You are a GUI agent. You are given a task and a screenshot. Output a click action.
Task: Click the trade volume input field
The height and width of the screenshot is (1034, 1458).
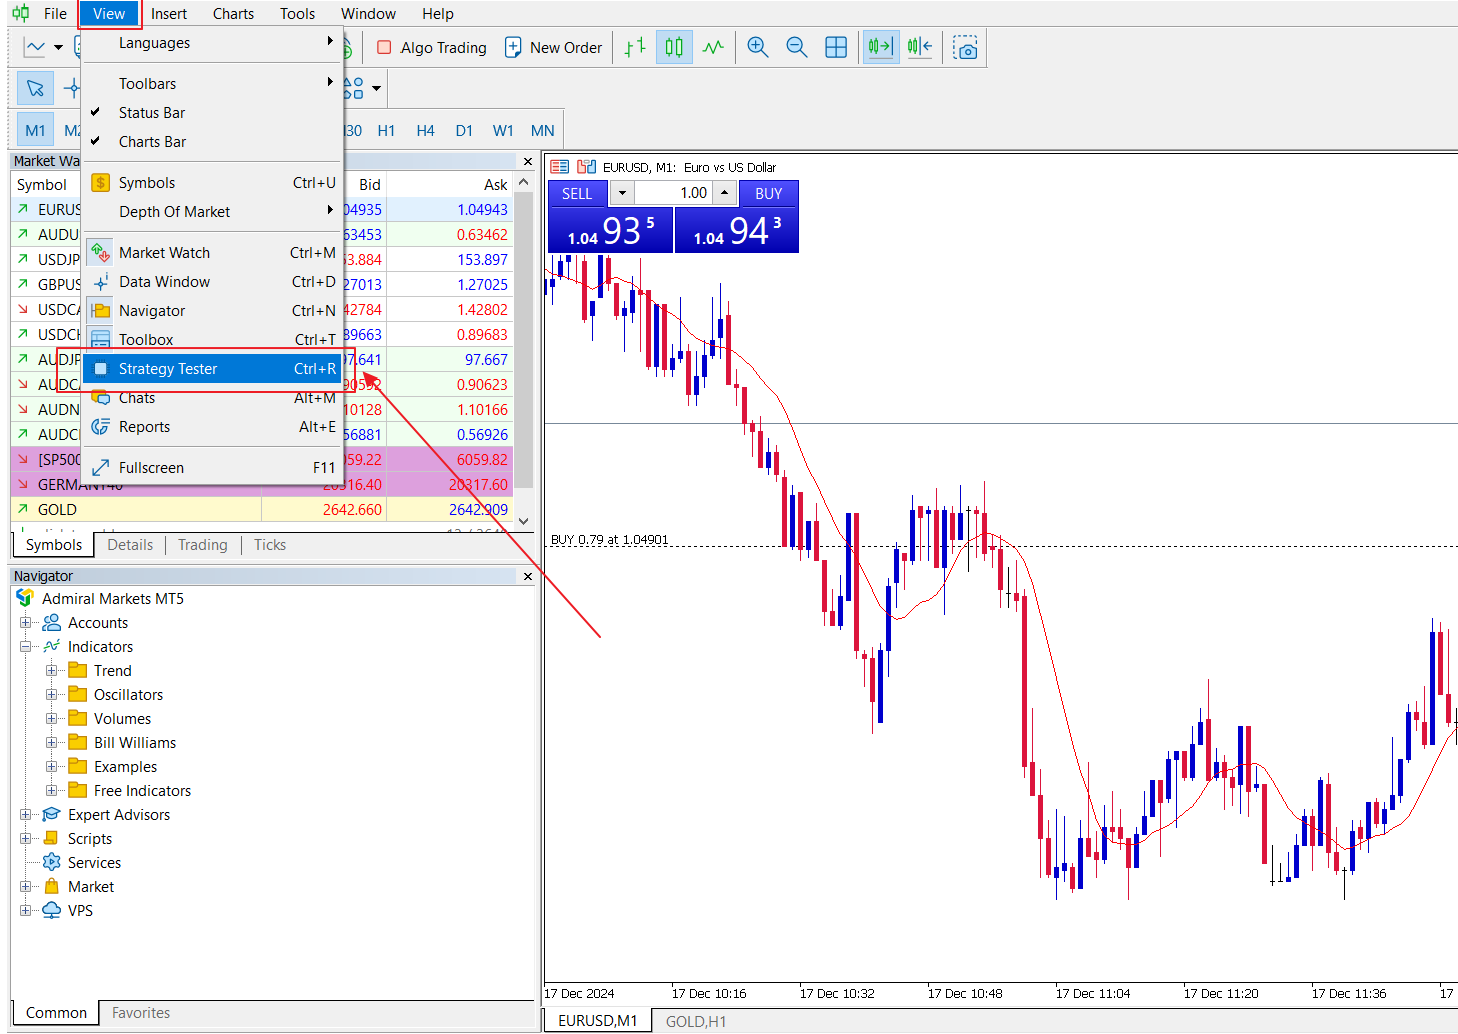pos(673,194)
